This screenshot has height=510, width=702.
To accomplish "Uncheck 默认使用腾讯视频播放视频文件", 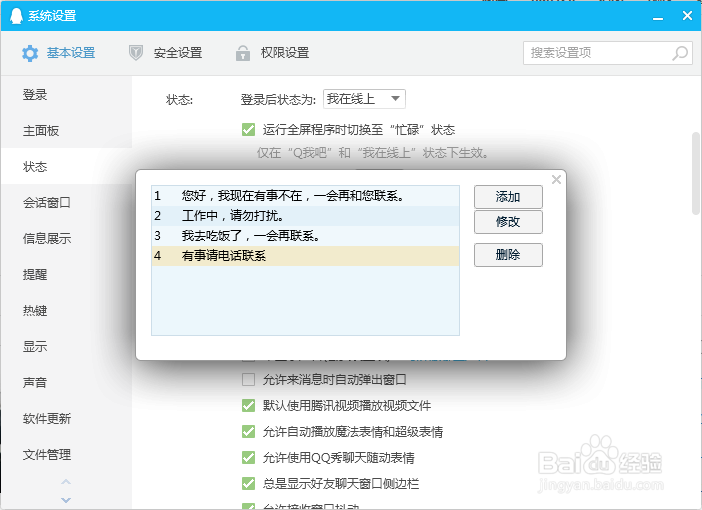I will (x=248, y=406).
